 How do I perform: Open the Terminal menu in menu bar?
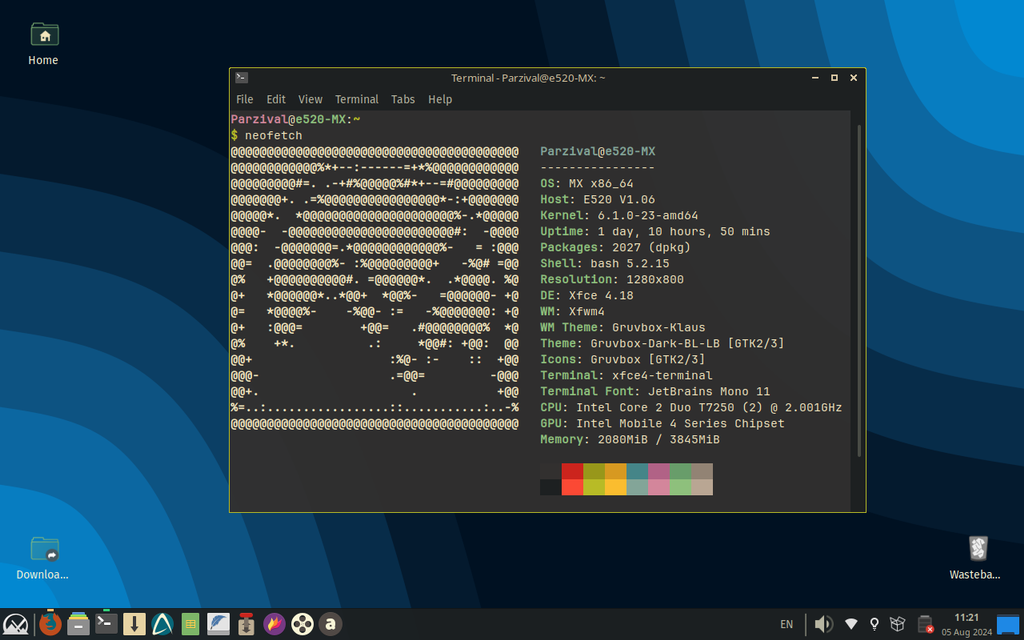[x=356, y=99]
